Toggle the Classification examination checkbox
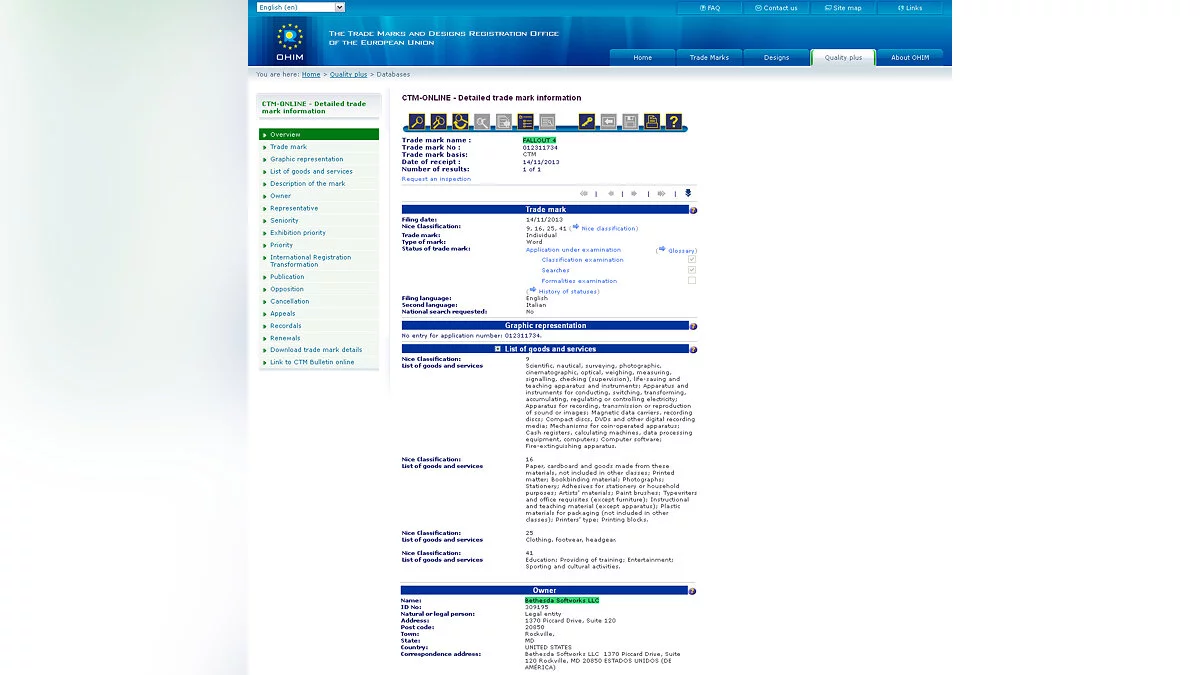This screenshot has width=1200, height=675. click(x=692, y=260)
